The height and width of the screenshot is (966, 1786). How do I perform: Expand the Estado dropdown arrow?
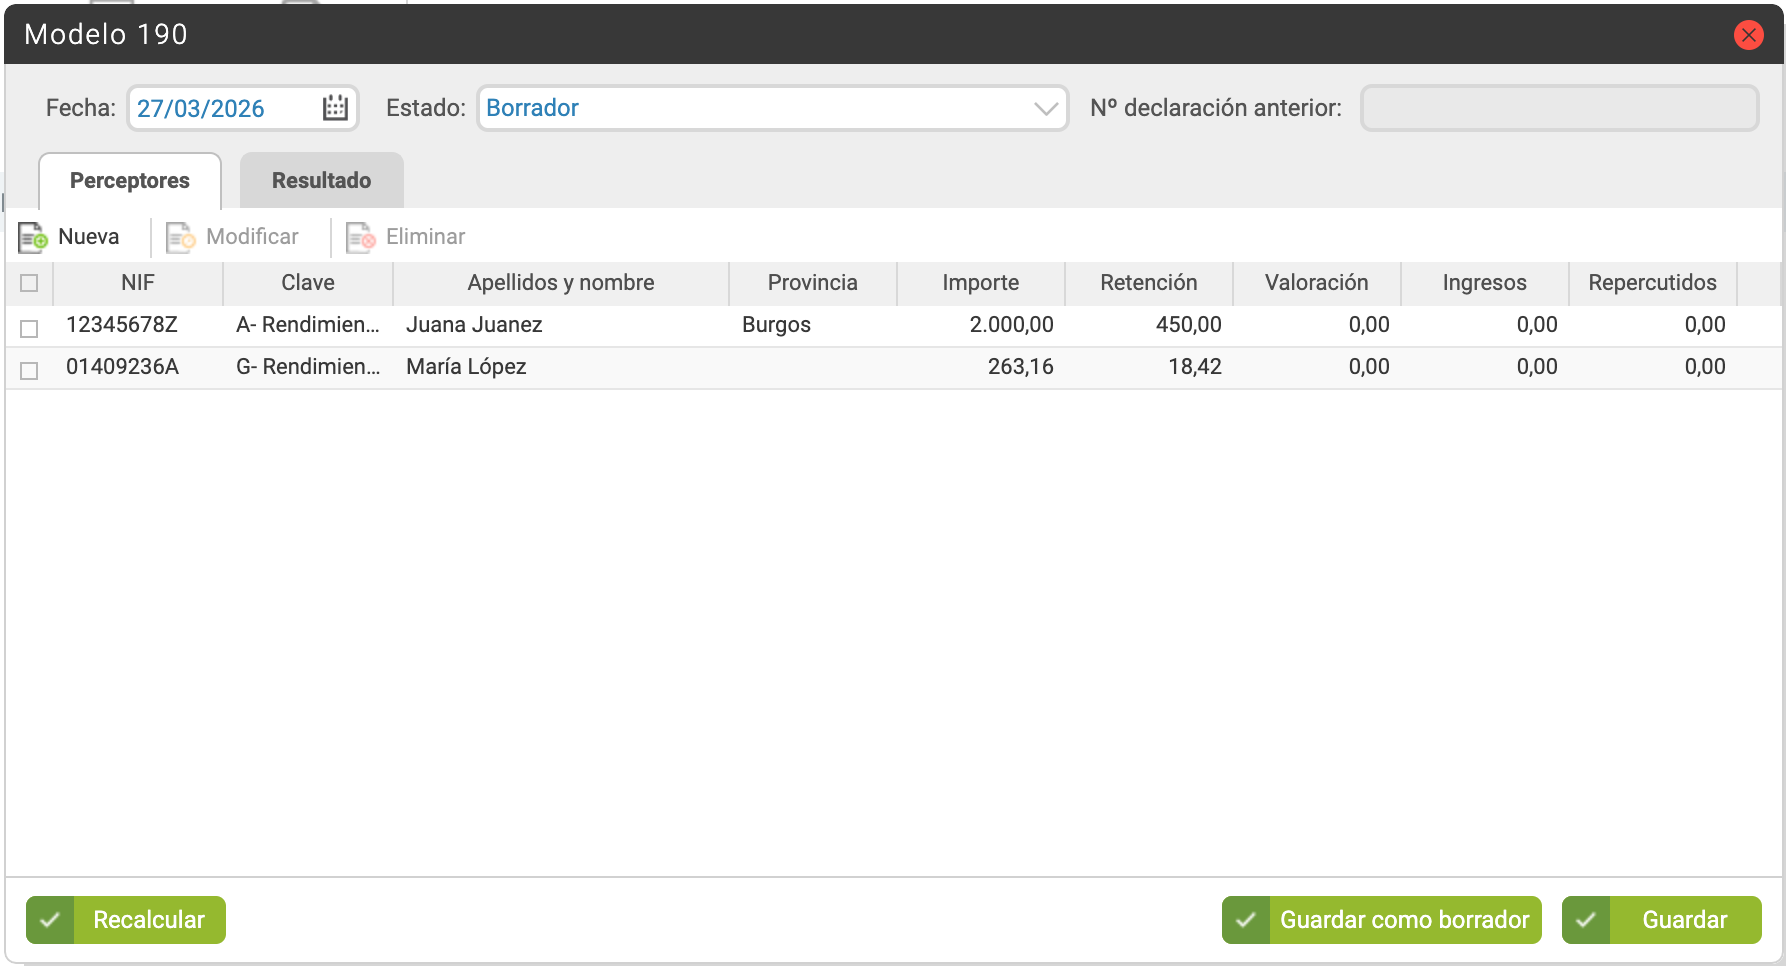[x=1046, y=108]
